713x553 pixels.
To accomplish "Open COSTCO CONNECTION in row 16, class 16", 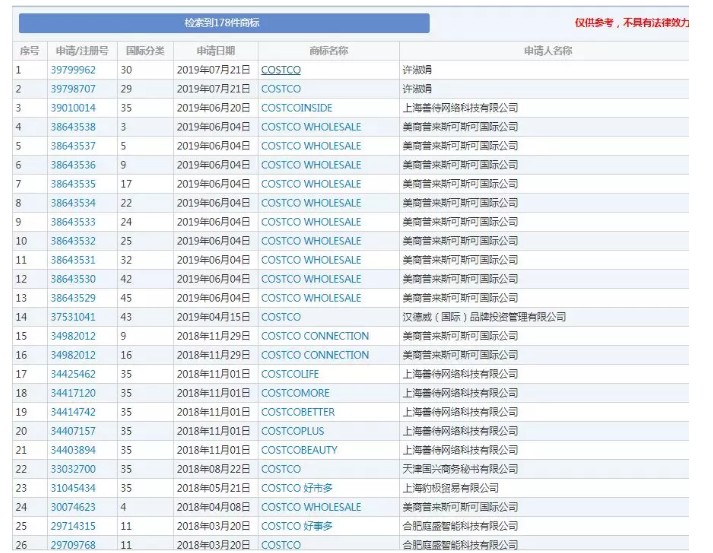I will click(x=315, y=355).
